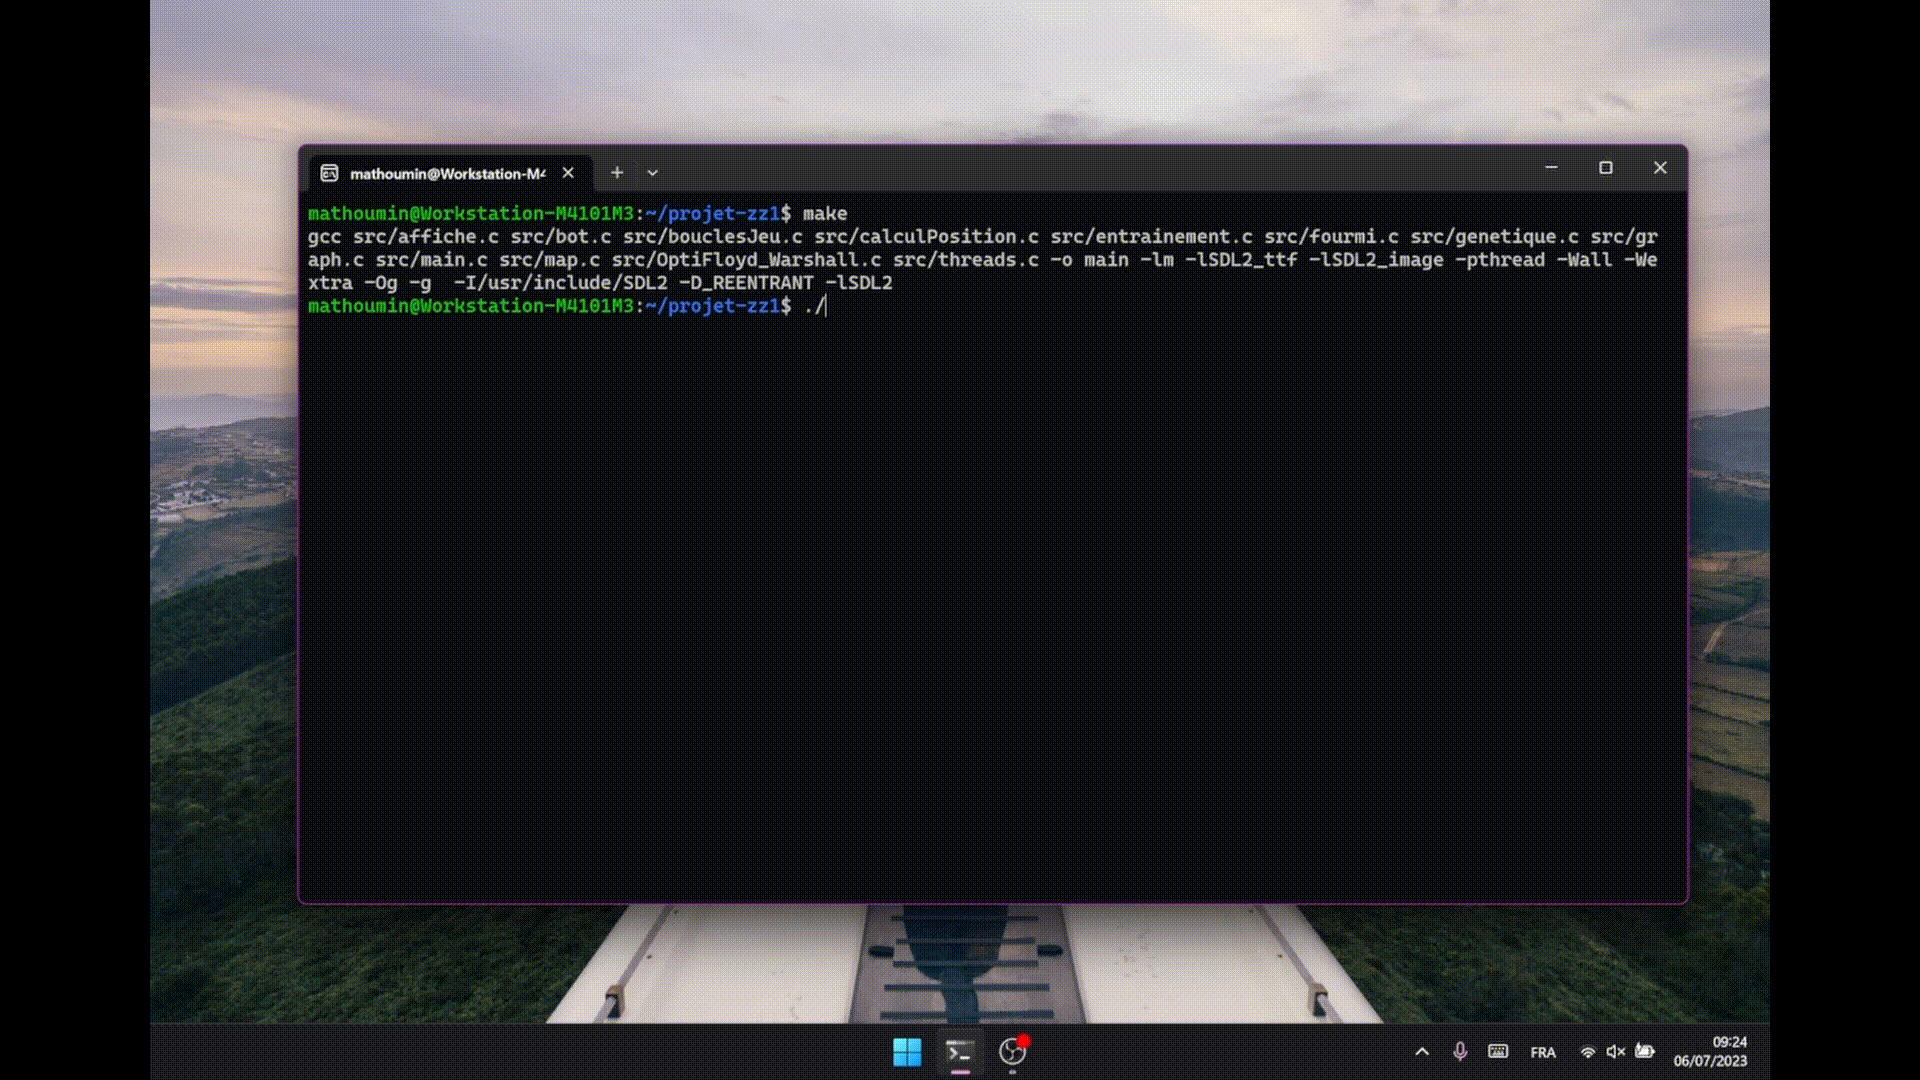Click the battery status icon

coord(1645,1052)
